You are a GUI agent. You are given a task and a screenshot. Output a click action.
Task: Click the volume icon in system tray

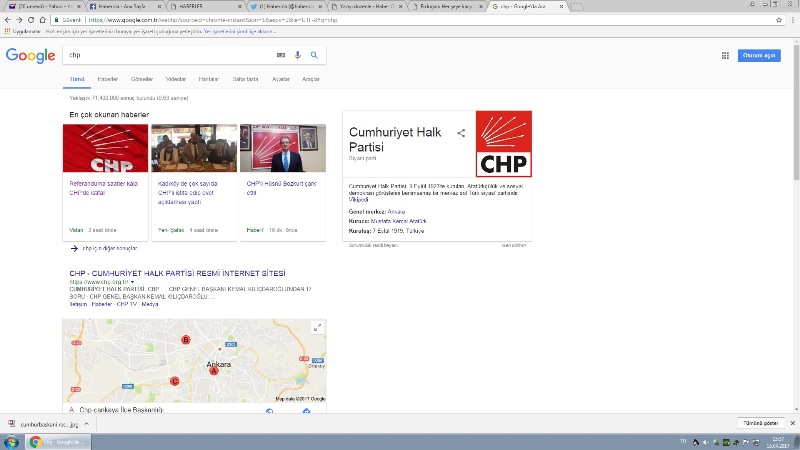[x=706, y=442]
